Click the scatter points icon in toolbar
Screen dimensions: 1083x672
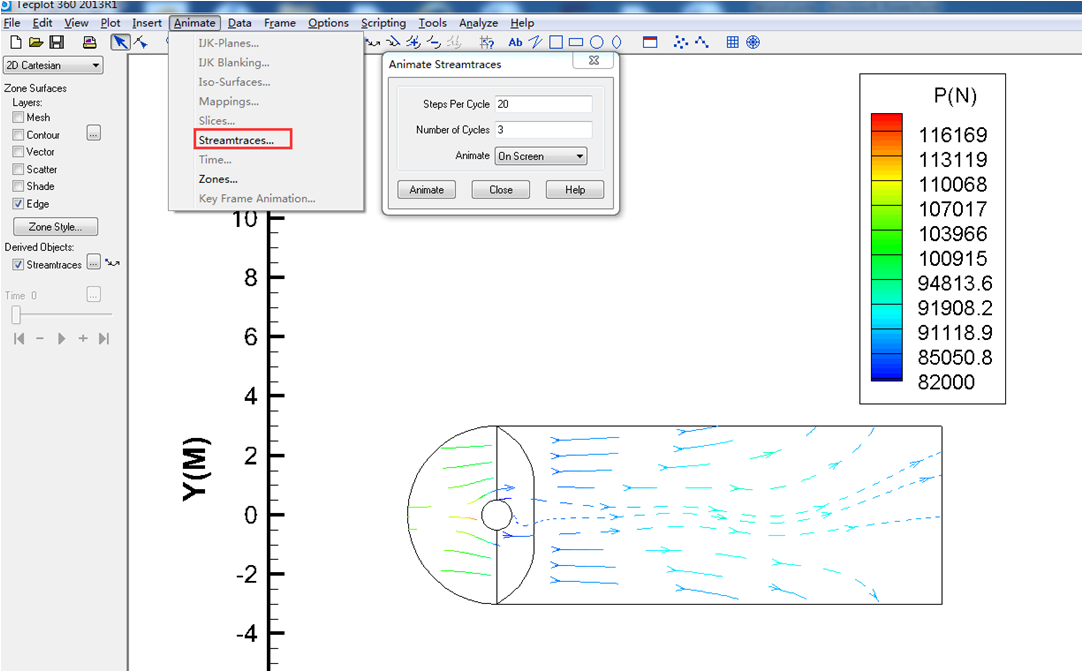680,42
